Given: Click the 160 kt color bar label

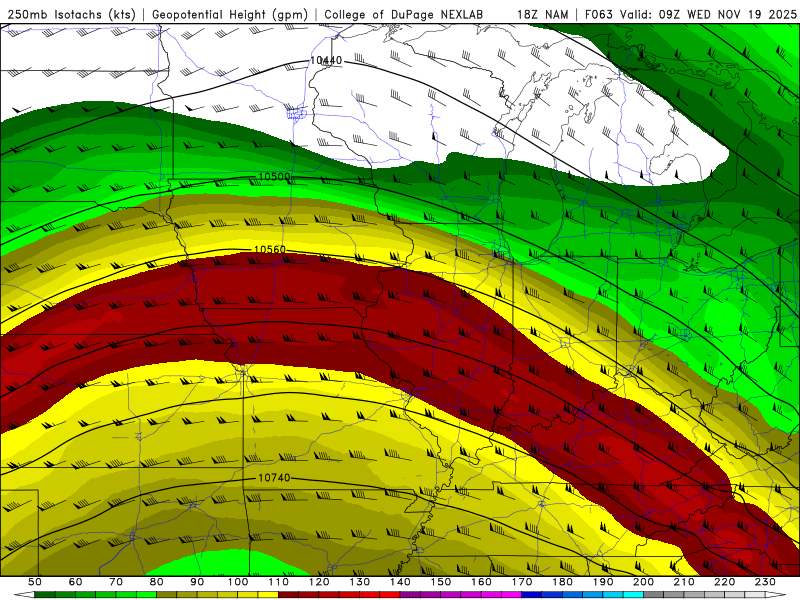Looking at the screenshot, I should coord(481,582).
